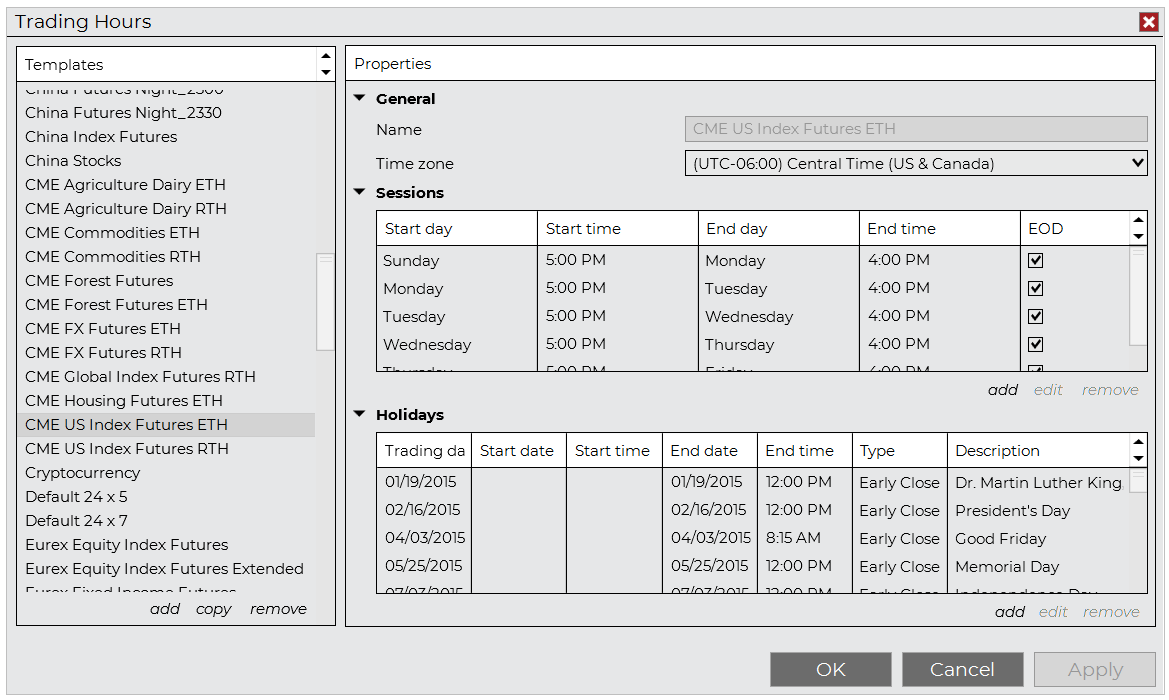Collapse the General section

[x=359, y=98]
